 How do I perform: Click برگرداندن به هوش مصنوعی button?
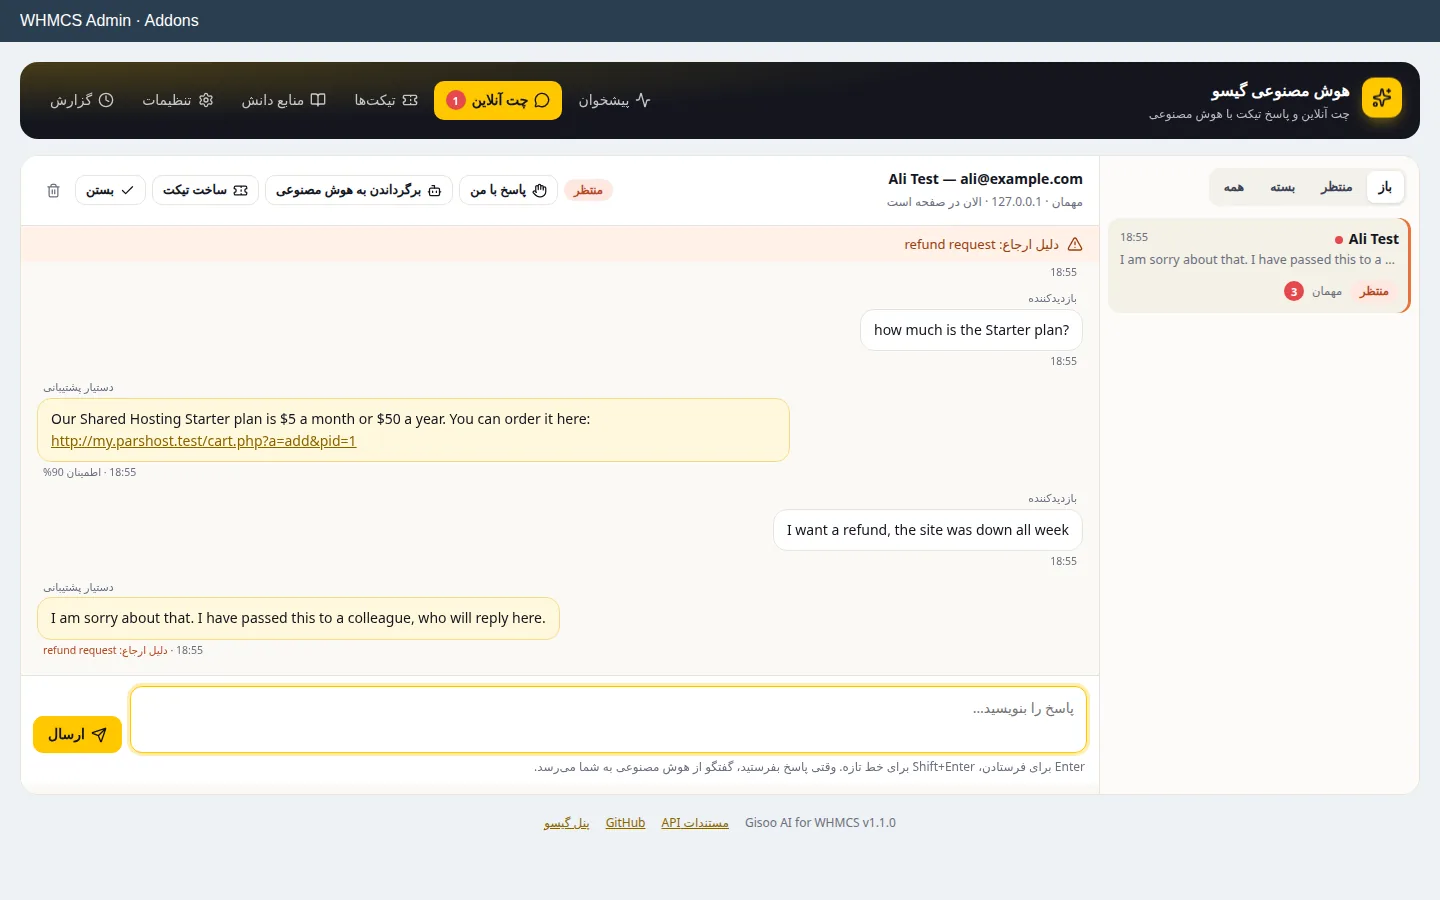point(358,190)
